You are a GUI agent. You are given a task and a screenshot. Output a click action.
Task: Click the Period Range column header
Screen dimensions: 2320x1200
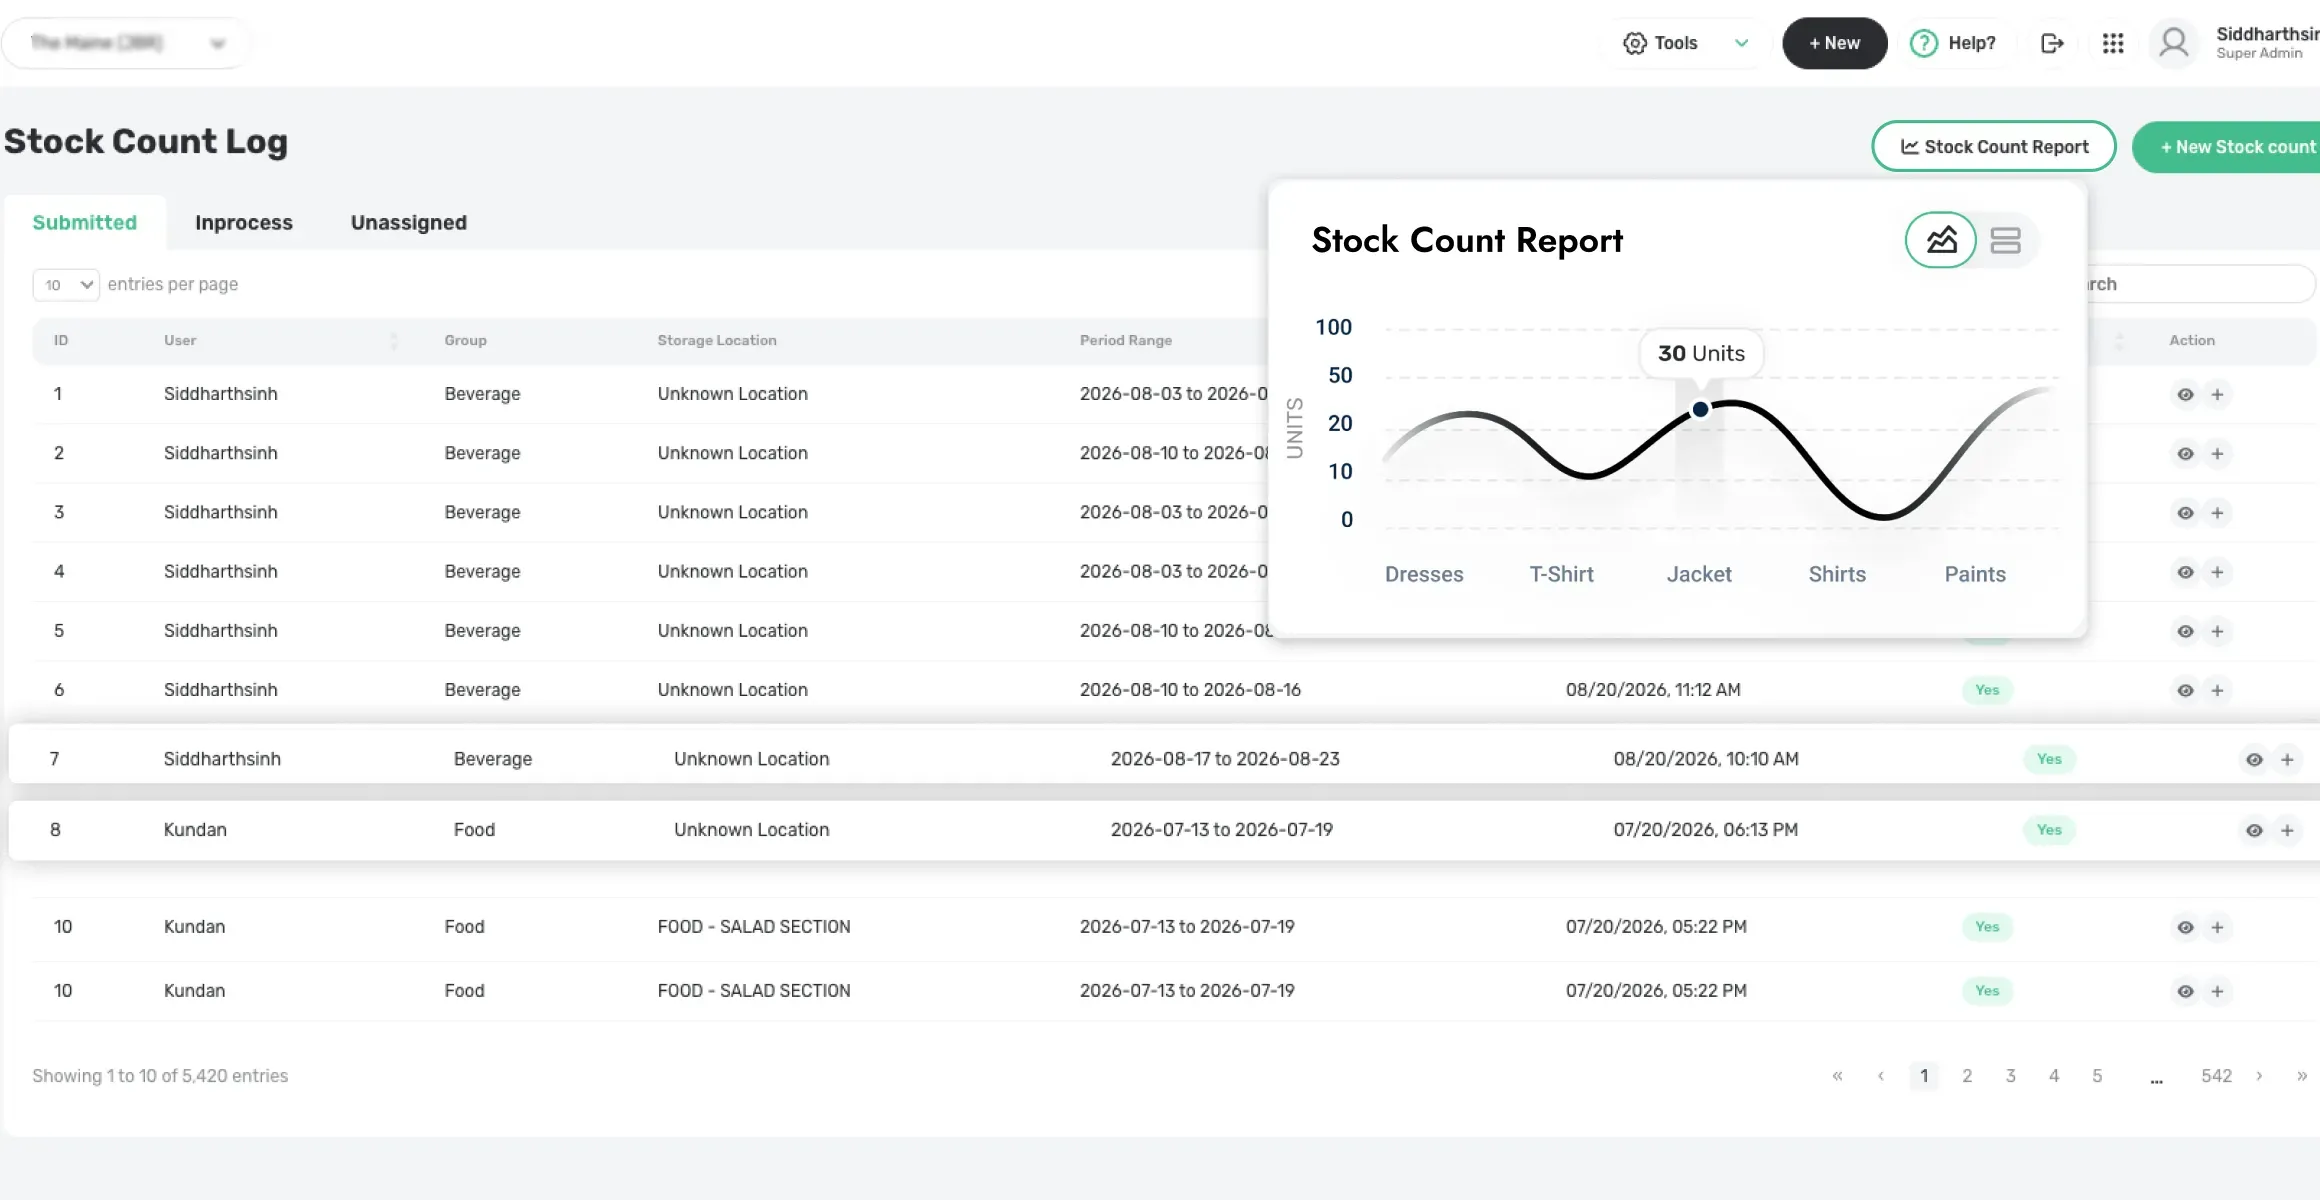coord(1125,340)
